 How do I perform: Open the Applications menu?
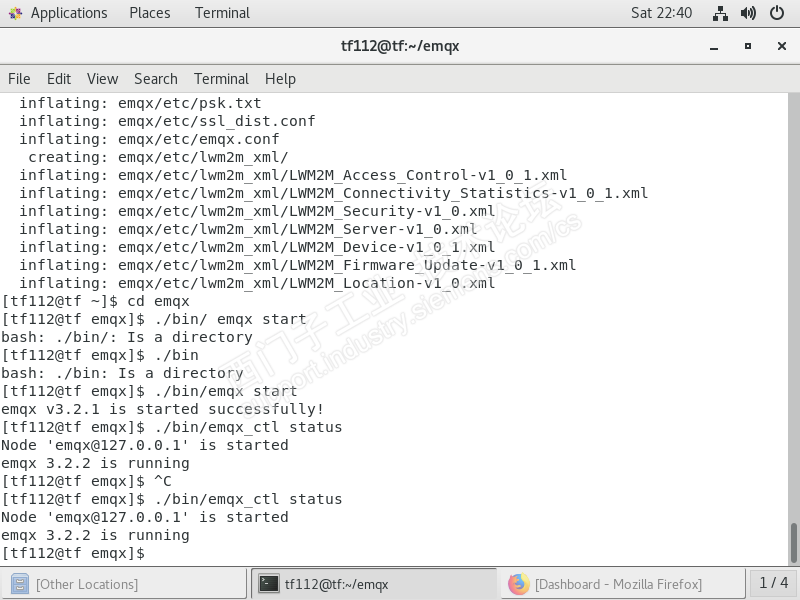point(69,13)
